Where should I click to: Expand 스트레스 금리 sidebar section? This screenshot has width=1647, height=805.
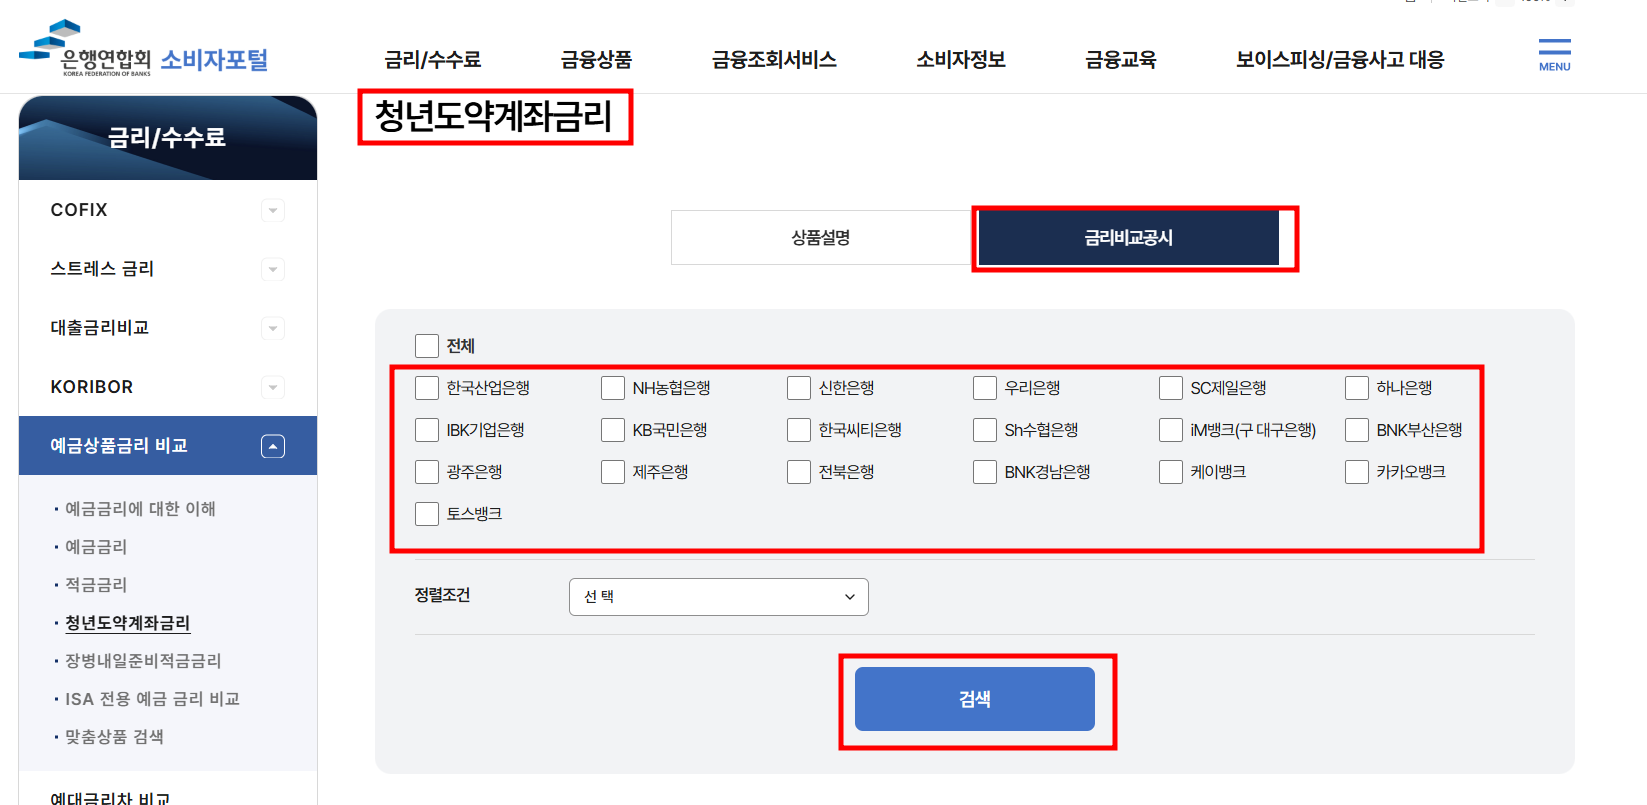pyautogui.click(x=273, y=269)
